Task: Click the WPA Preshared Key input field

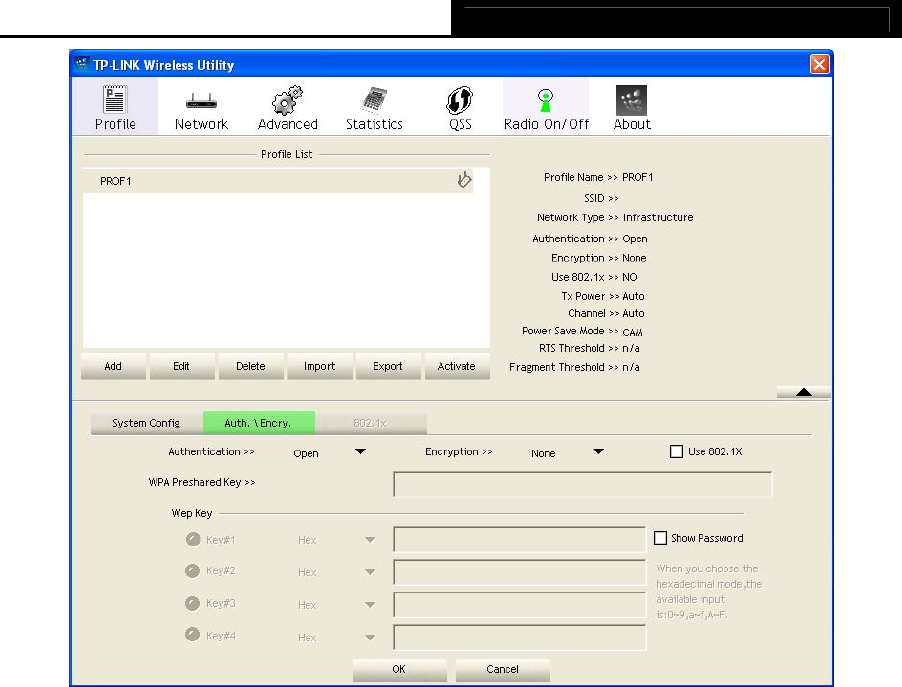Action: 582,484
